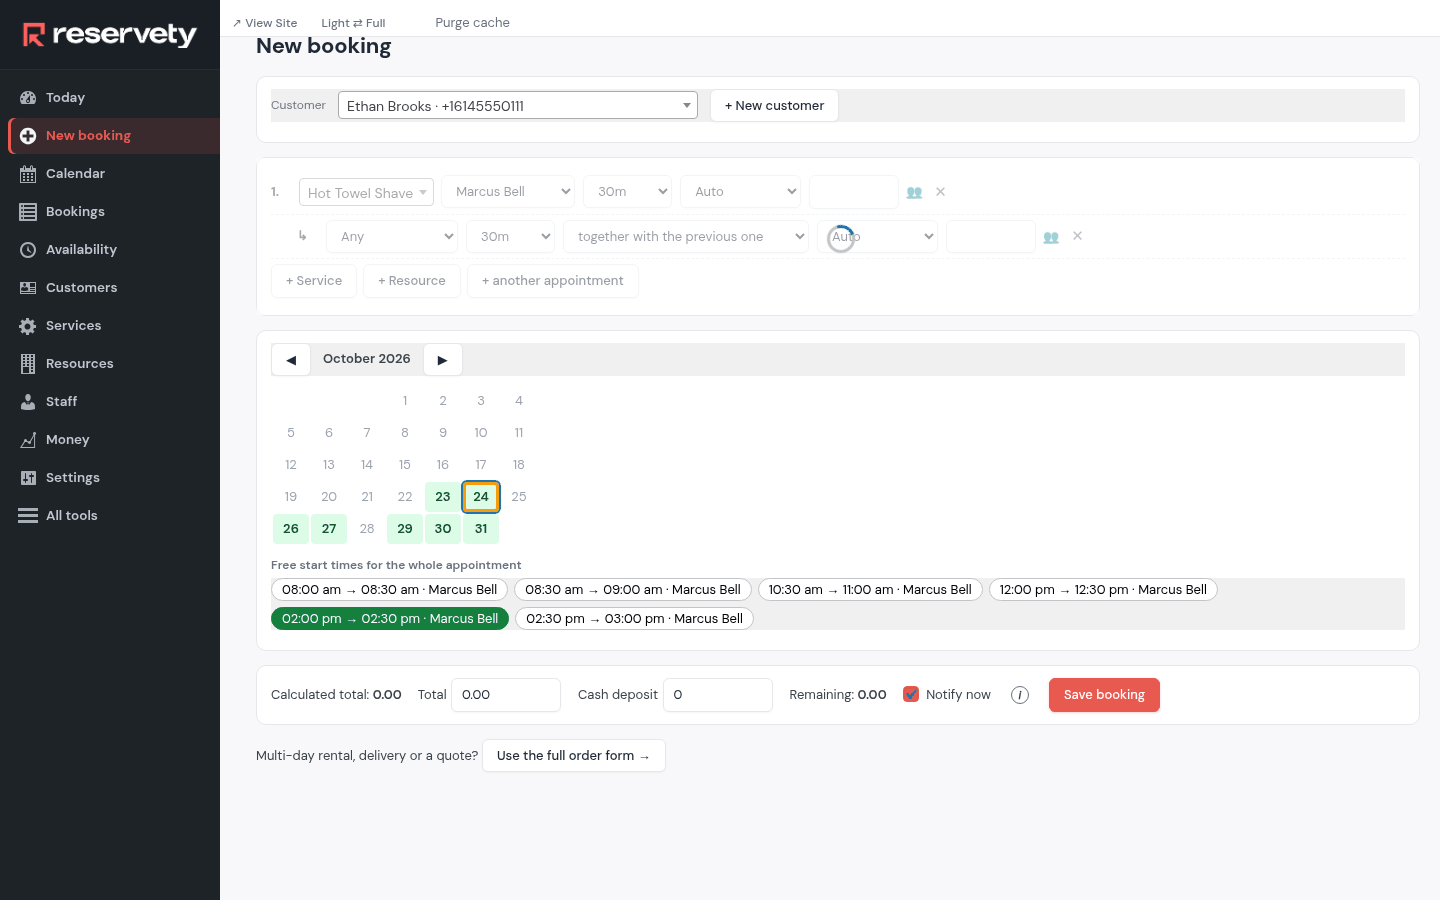Image resolution: width=1440 pixels, height=900 pixels.
Task: Open the Calendar icon in sidebar
Action: 28,174
